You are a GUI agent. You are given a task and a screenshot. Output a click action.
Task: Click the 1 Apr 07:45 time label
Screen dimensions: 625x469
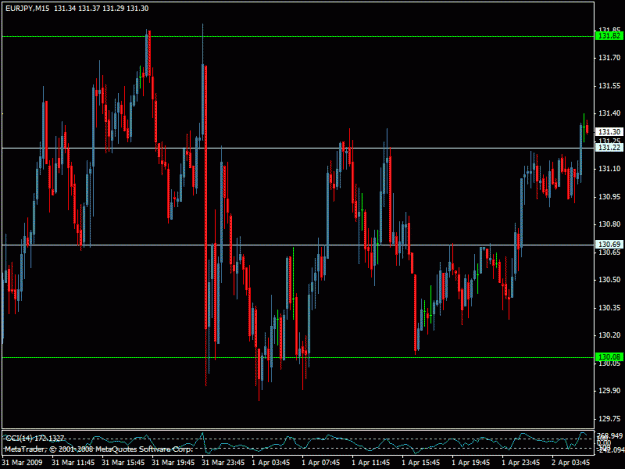tap(321, 463)
